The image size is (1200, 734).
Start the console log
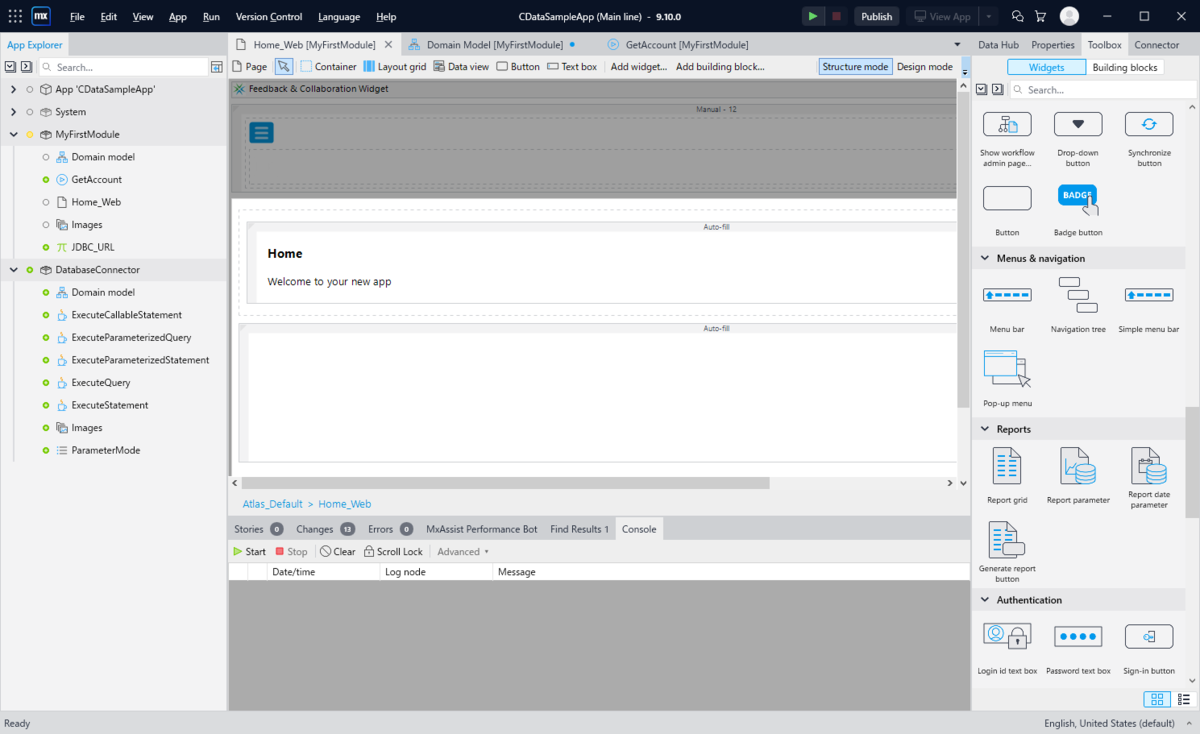(x=249, y=551)
